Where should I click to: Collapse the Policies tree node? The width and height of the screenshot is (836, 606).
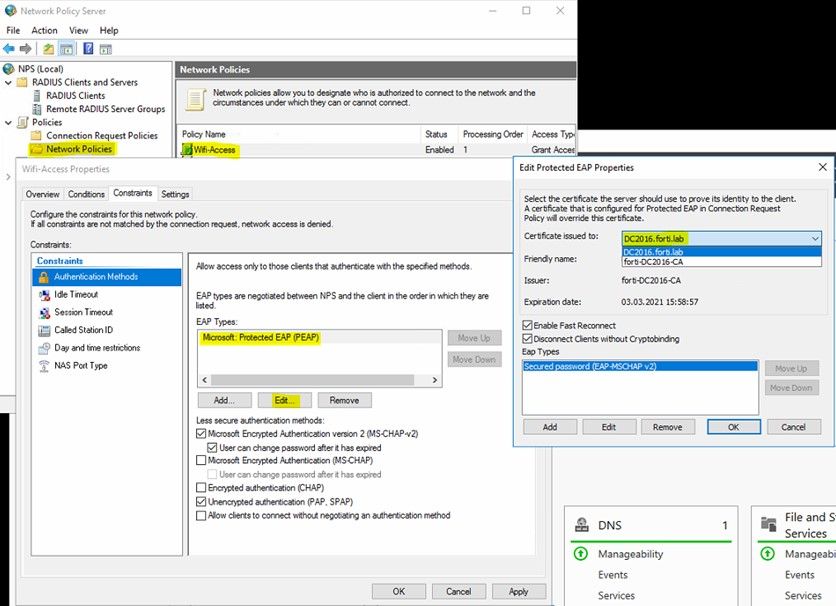click(x=8, y=123)
